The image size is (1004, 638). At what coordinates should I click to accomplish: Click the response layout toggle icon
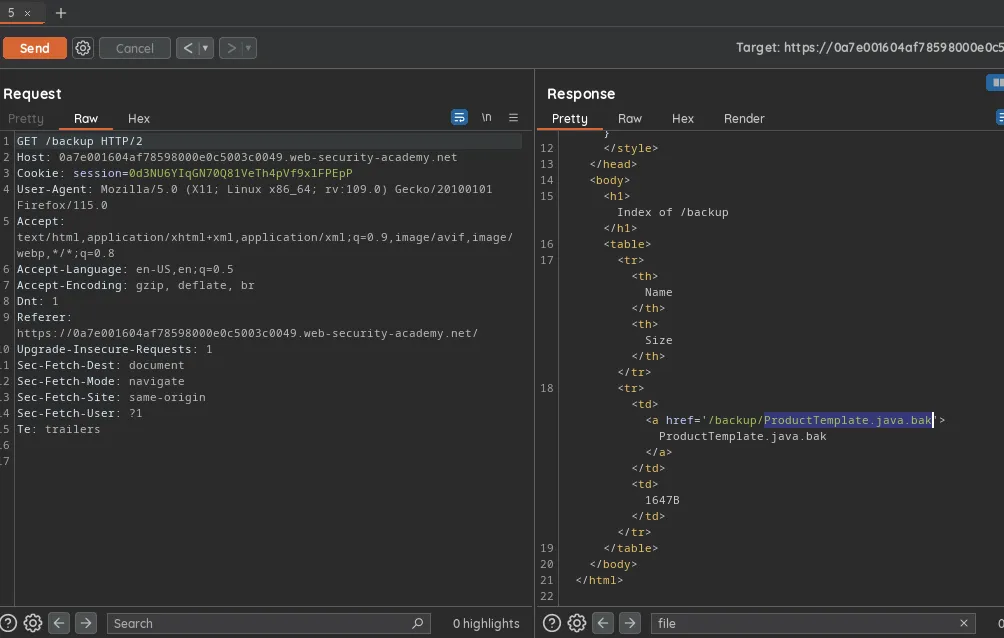coord(996,83)
